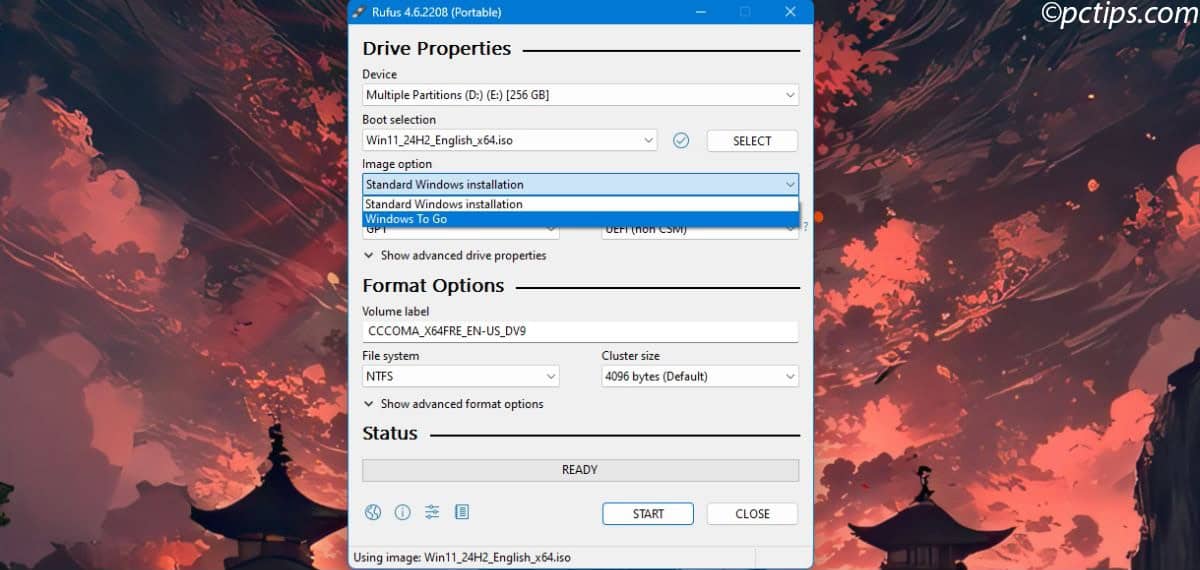Image resolution: width=1200 pixels, height=570 pixels.
Task: Click the Rufus title bar app icon
Action: pyautogui.click(x=359, y=12)
